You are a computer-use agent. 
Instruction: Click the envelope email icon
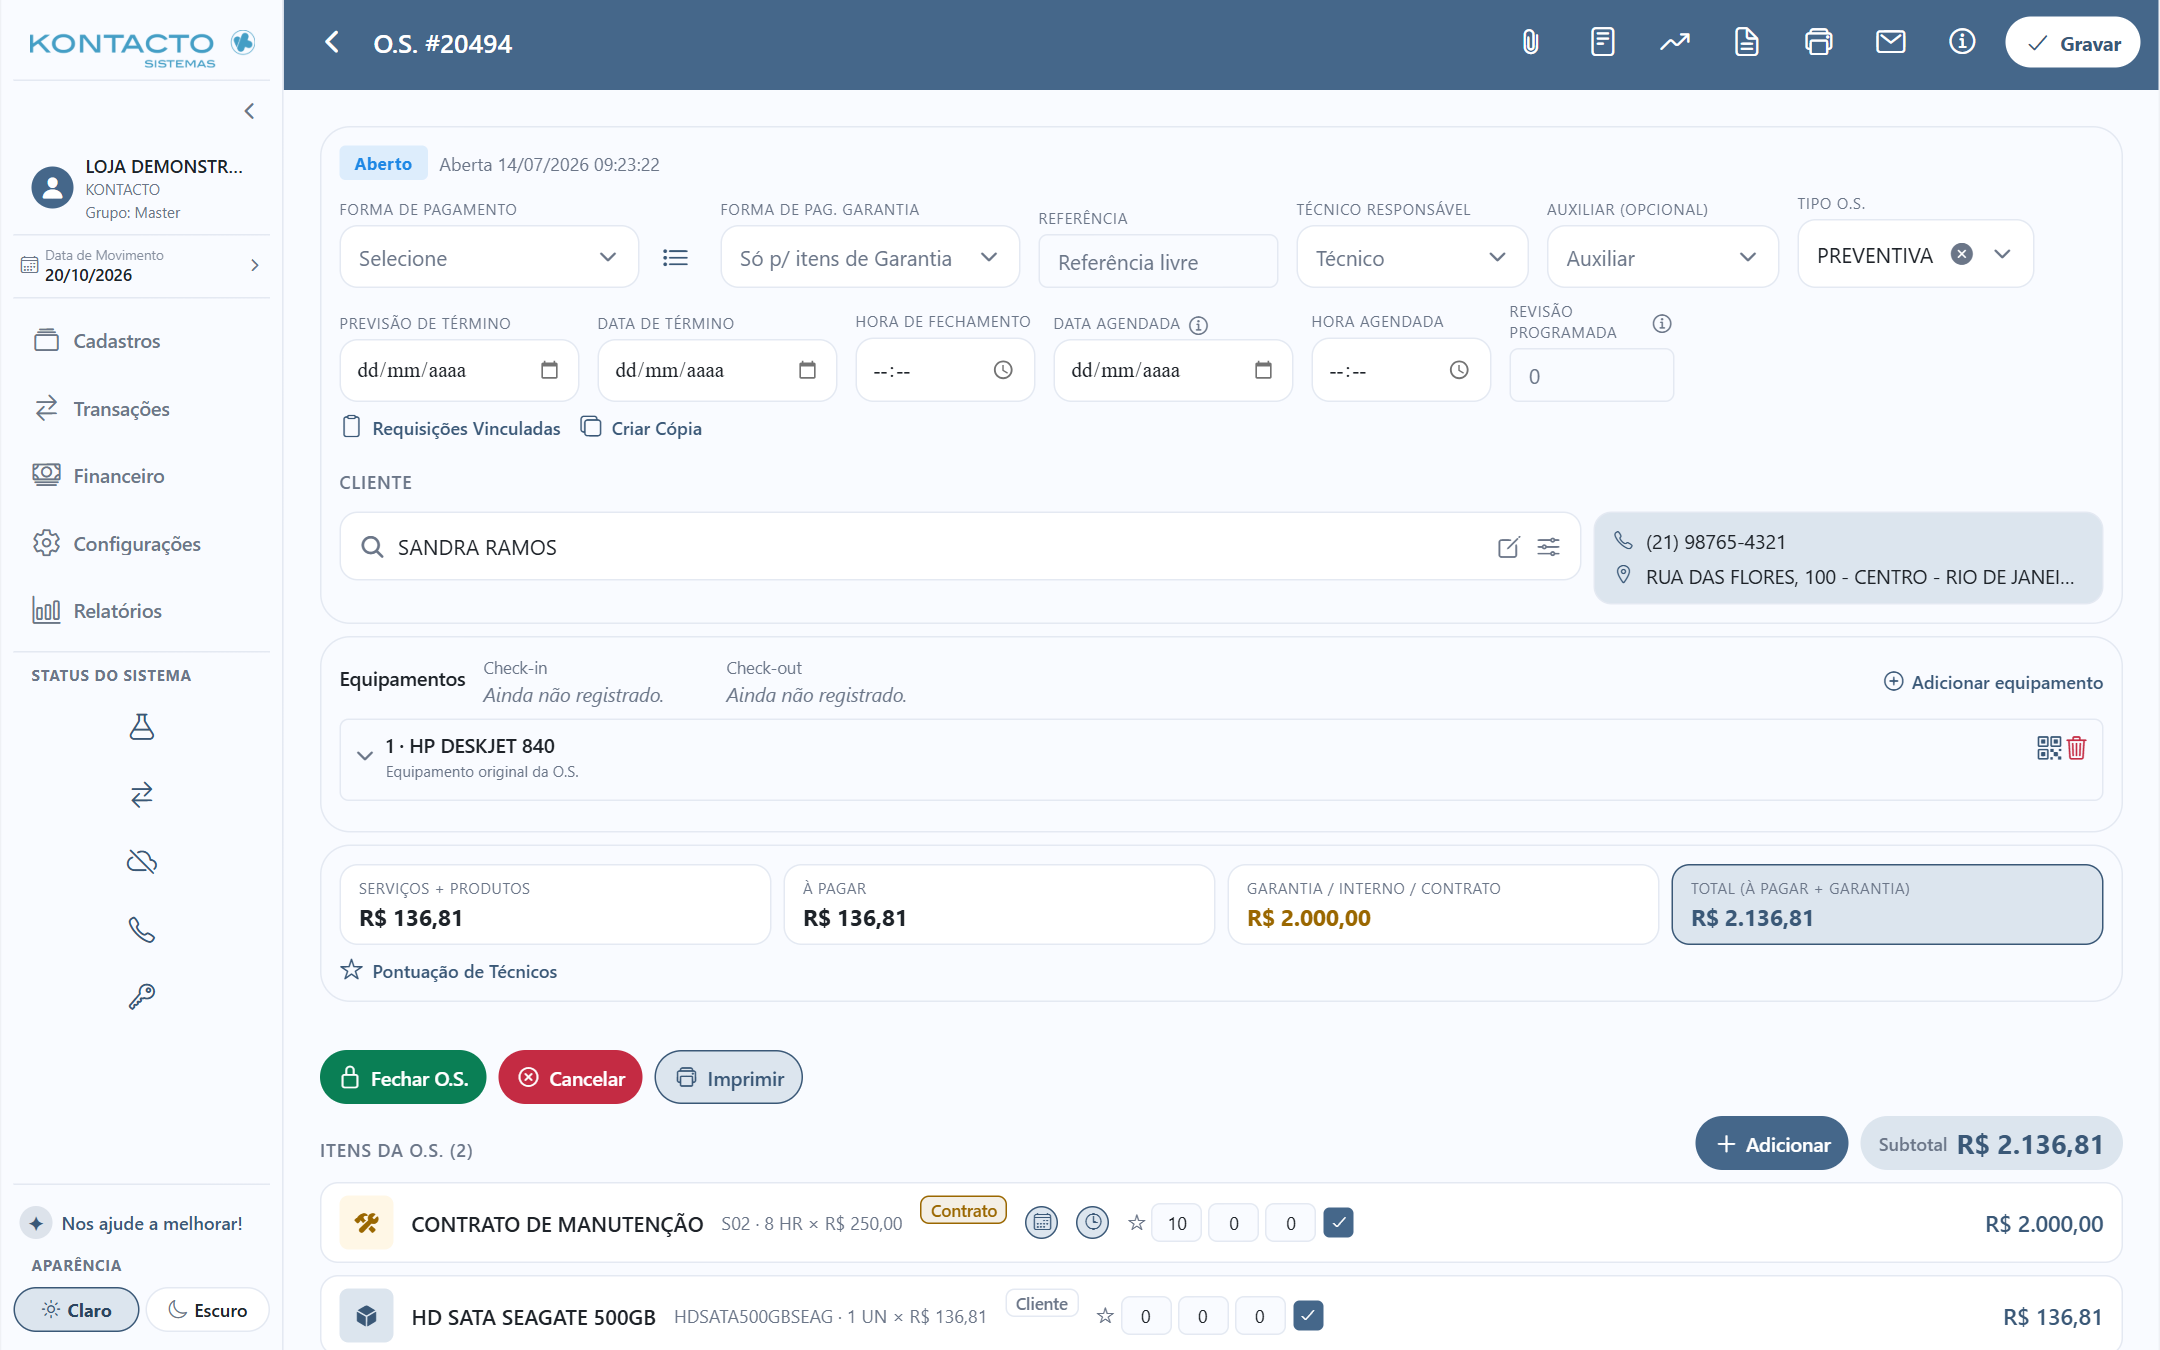pos(1890,42)
